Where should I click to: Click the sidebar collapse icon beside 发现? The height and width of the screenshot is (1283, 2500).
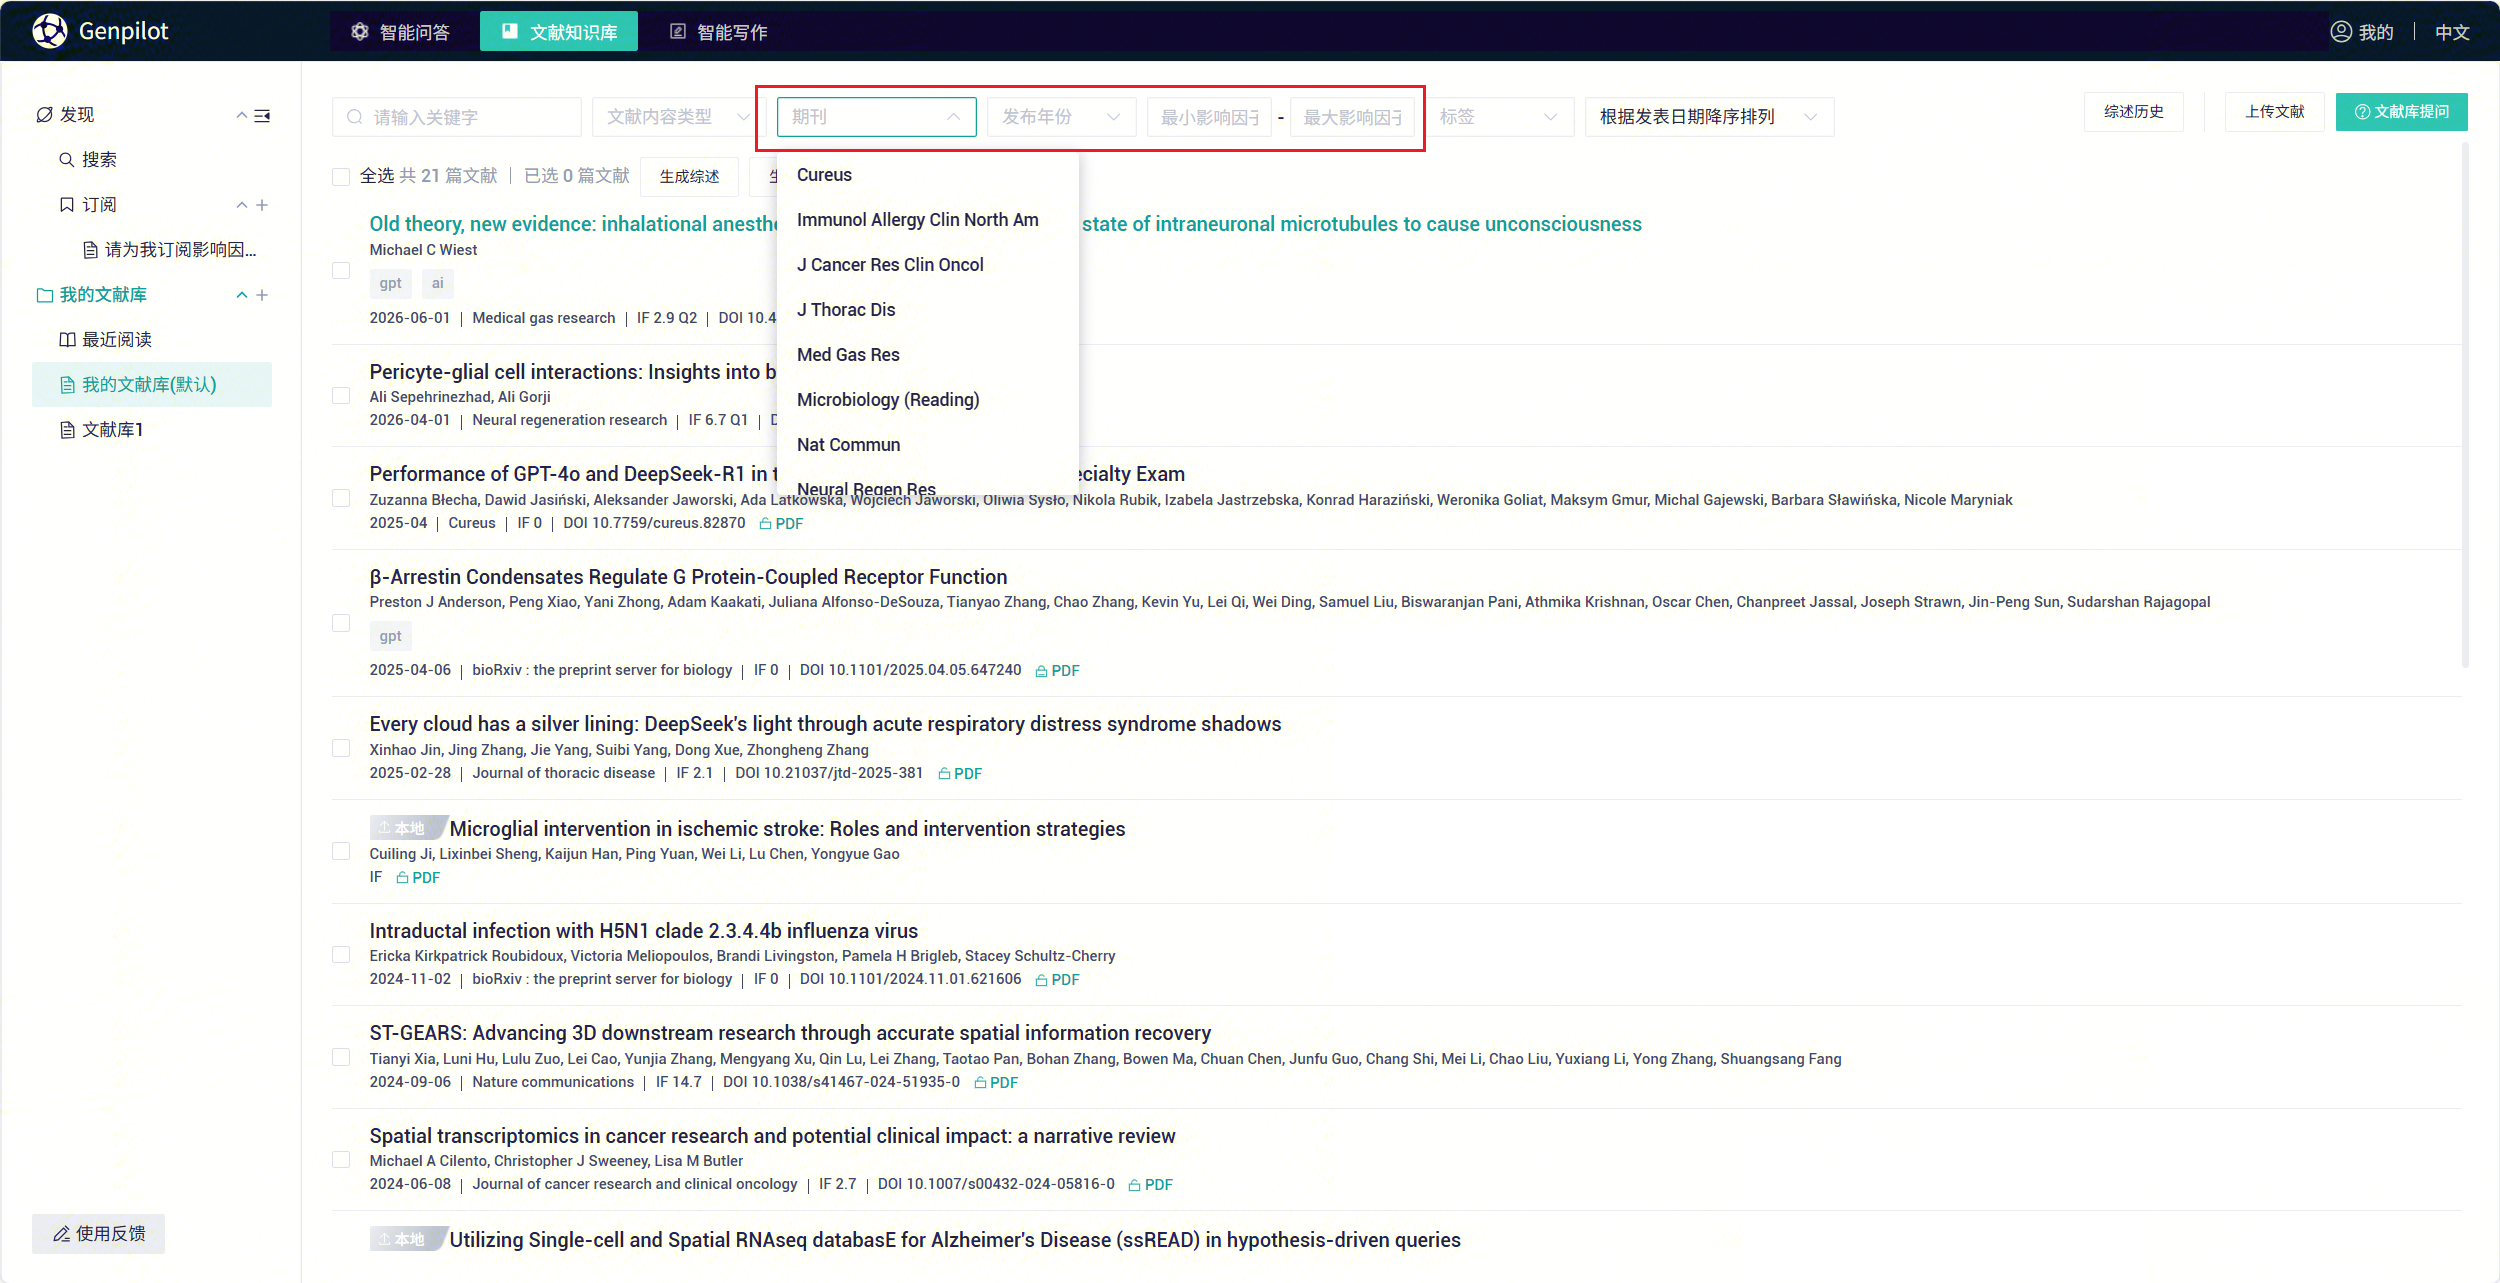pos(262,116)
